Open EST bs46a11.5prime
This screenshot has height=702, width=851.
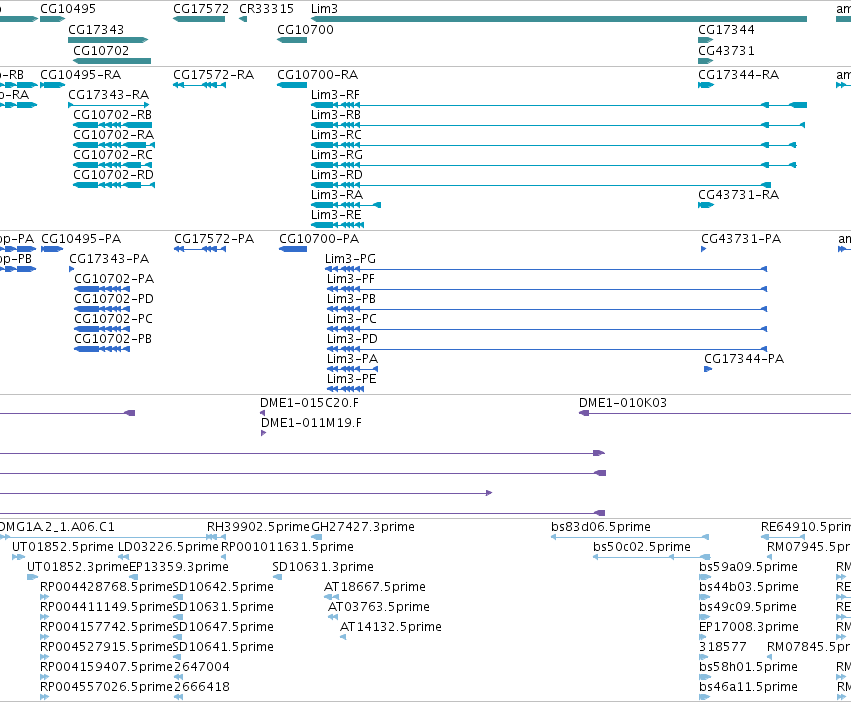point(748,687)
